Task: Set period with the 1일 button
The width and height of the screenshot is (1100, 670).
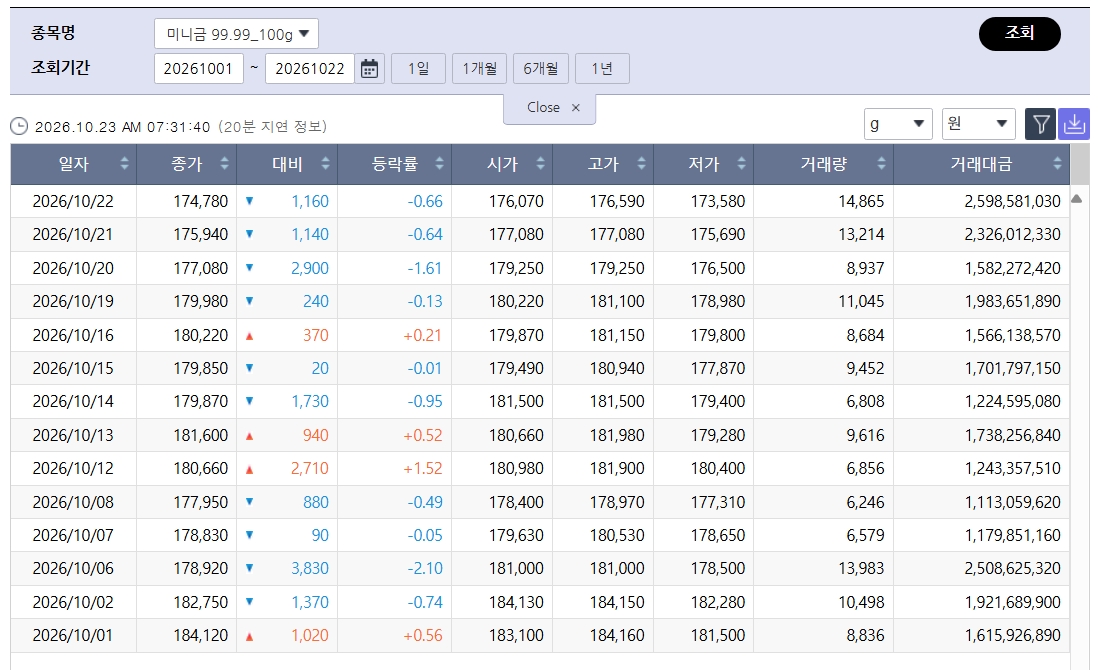Action: [418, 69]
